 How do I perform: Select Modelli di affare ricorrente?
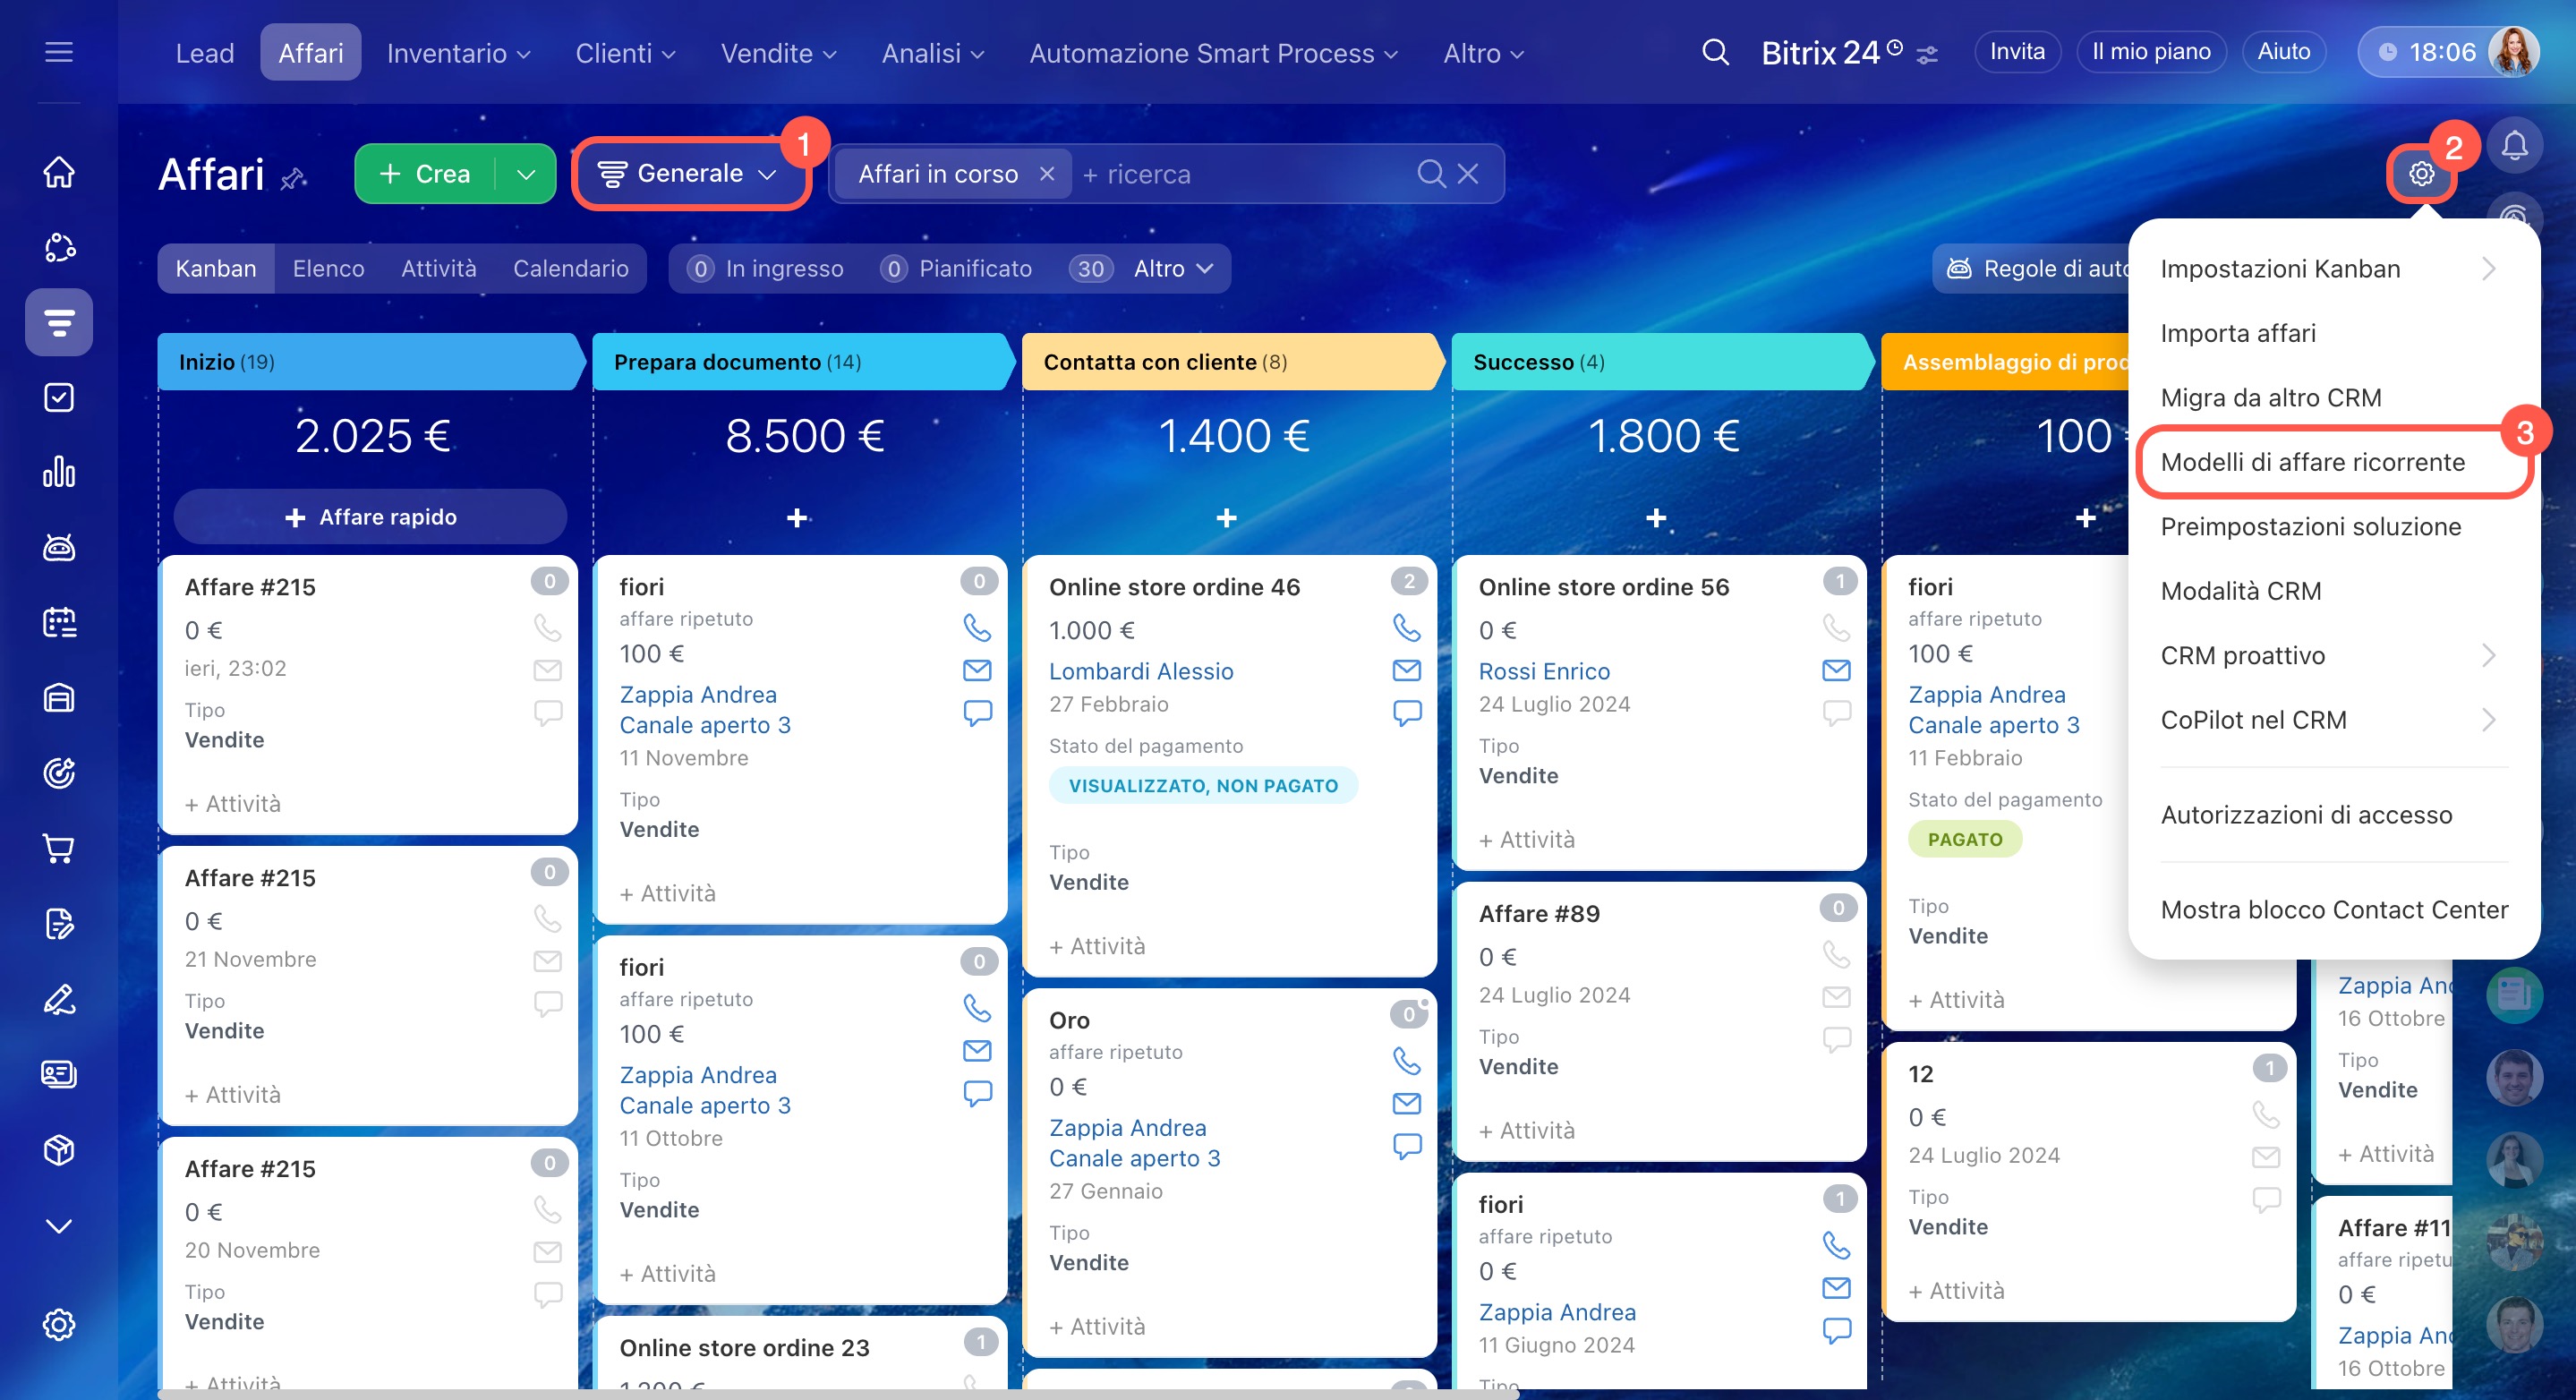[2312, 462]
